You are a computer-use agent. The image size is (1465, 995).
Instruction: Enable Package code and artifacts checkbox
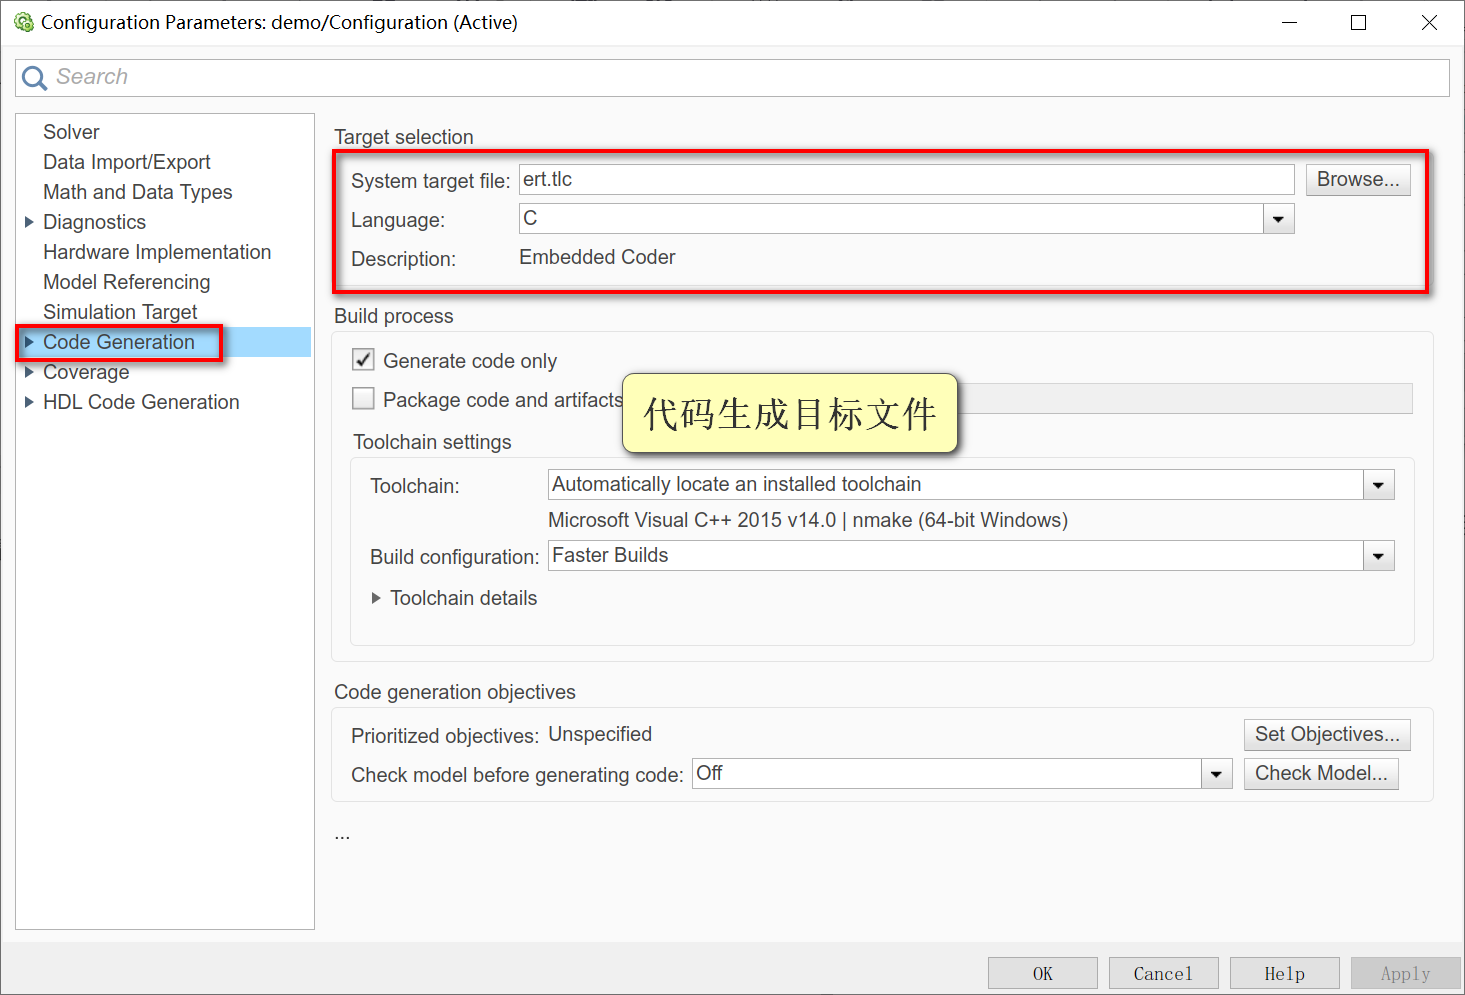(x=363, y=399)
